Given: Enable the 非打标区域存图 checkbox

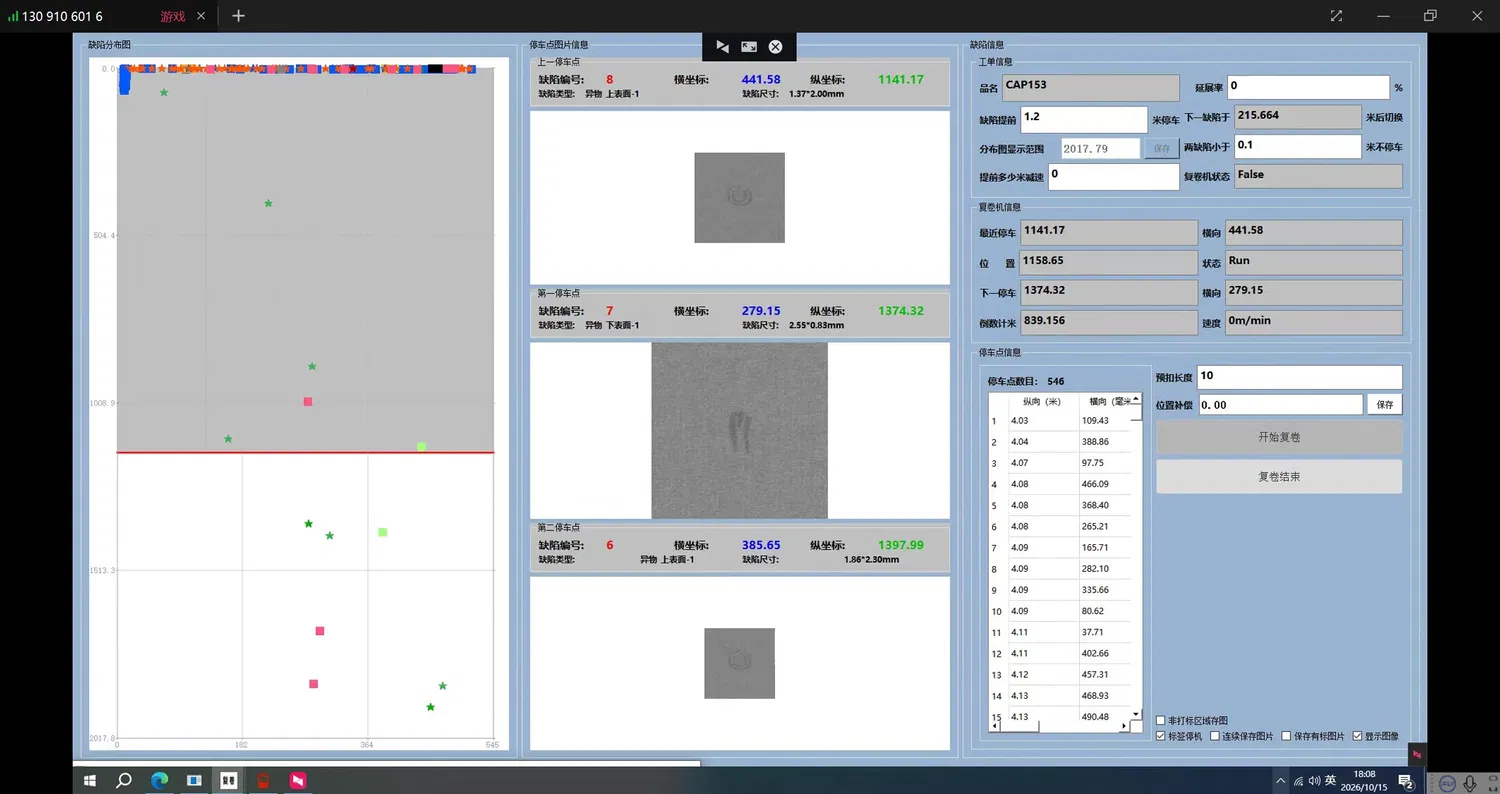Looking at the screenshot, I should [x=1161, y=720].
